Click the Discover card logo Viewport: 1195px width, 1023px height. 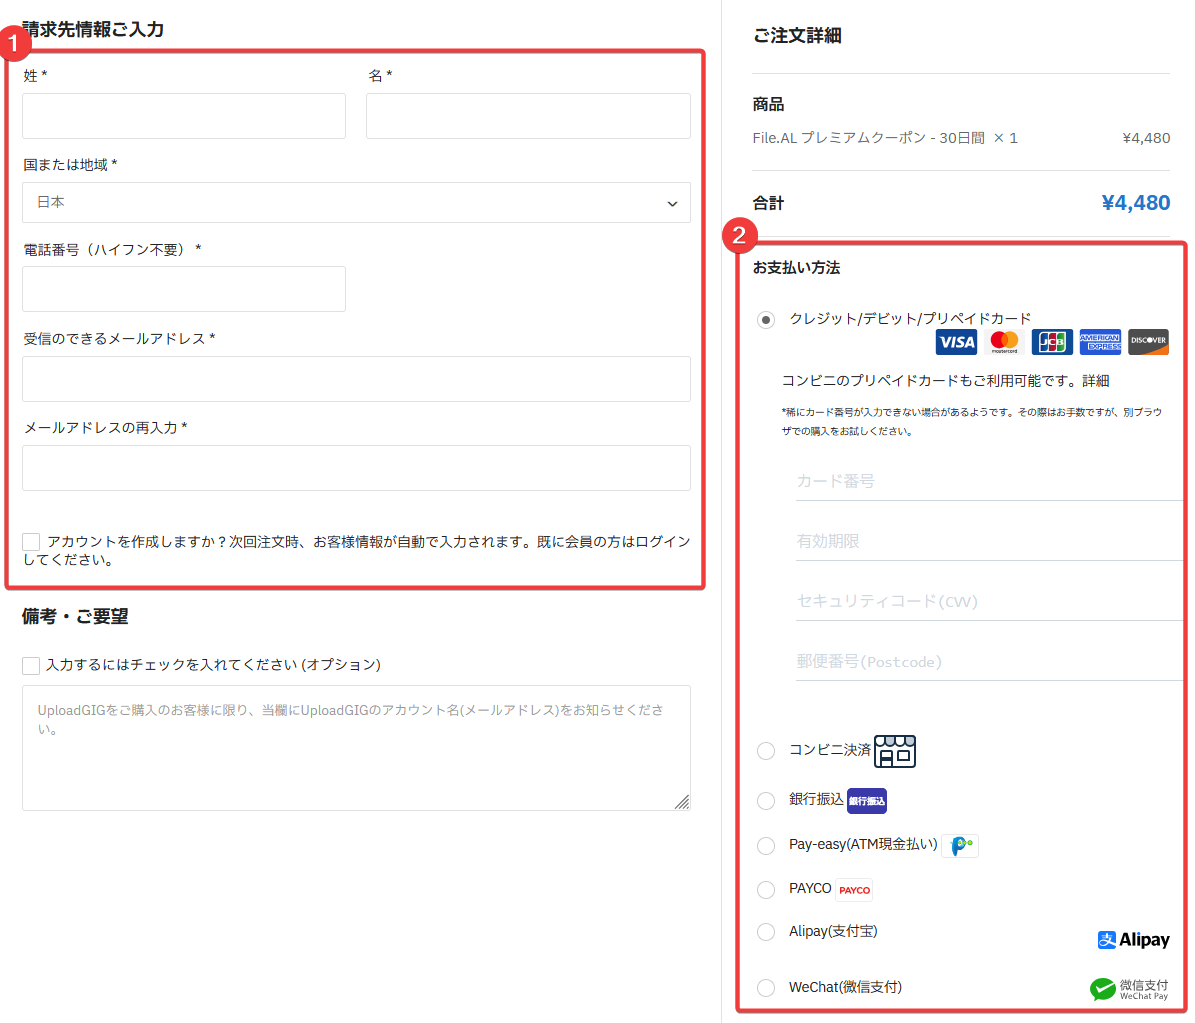[x=1148, y=342]
